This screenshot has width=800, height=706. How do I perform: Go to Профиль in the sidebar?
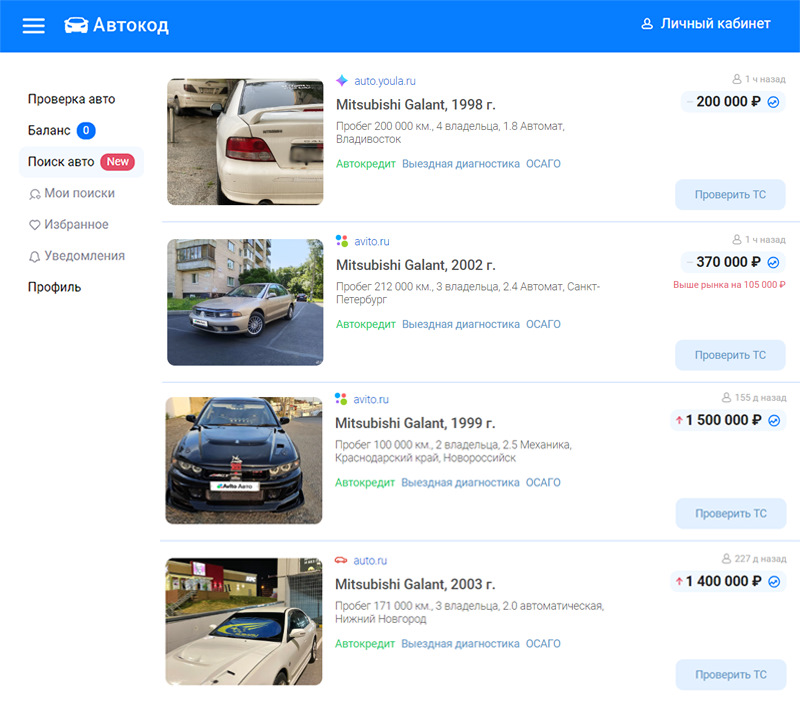pos(54,287)
